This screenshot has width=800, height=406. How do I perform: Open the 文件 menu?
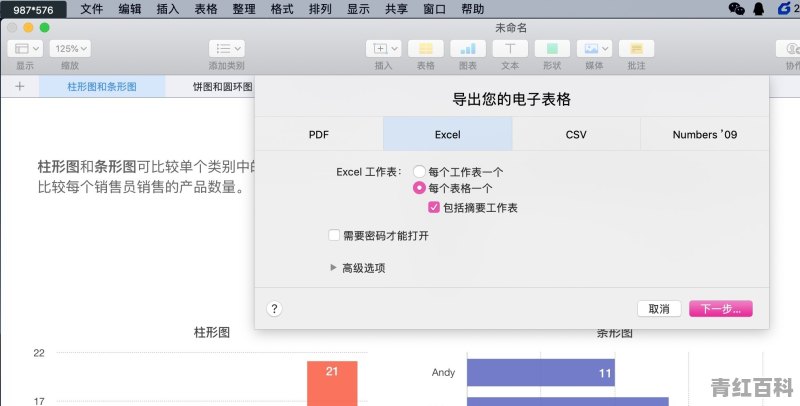click(x=92, y=9)
